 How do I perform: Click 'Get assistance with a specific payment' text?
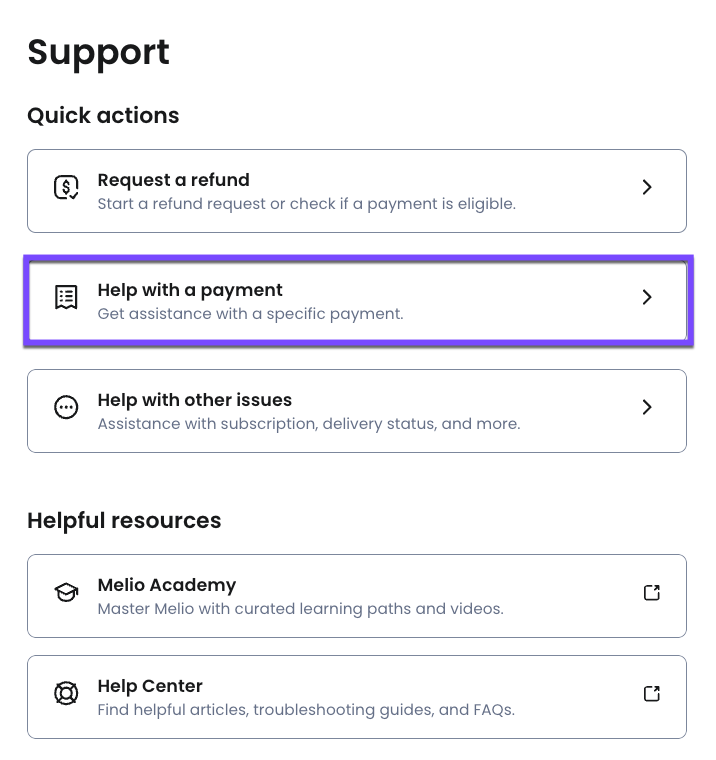coord(250,314)
